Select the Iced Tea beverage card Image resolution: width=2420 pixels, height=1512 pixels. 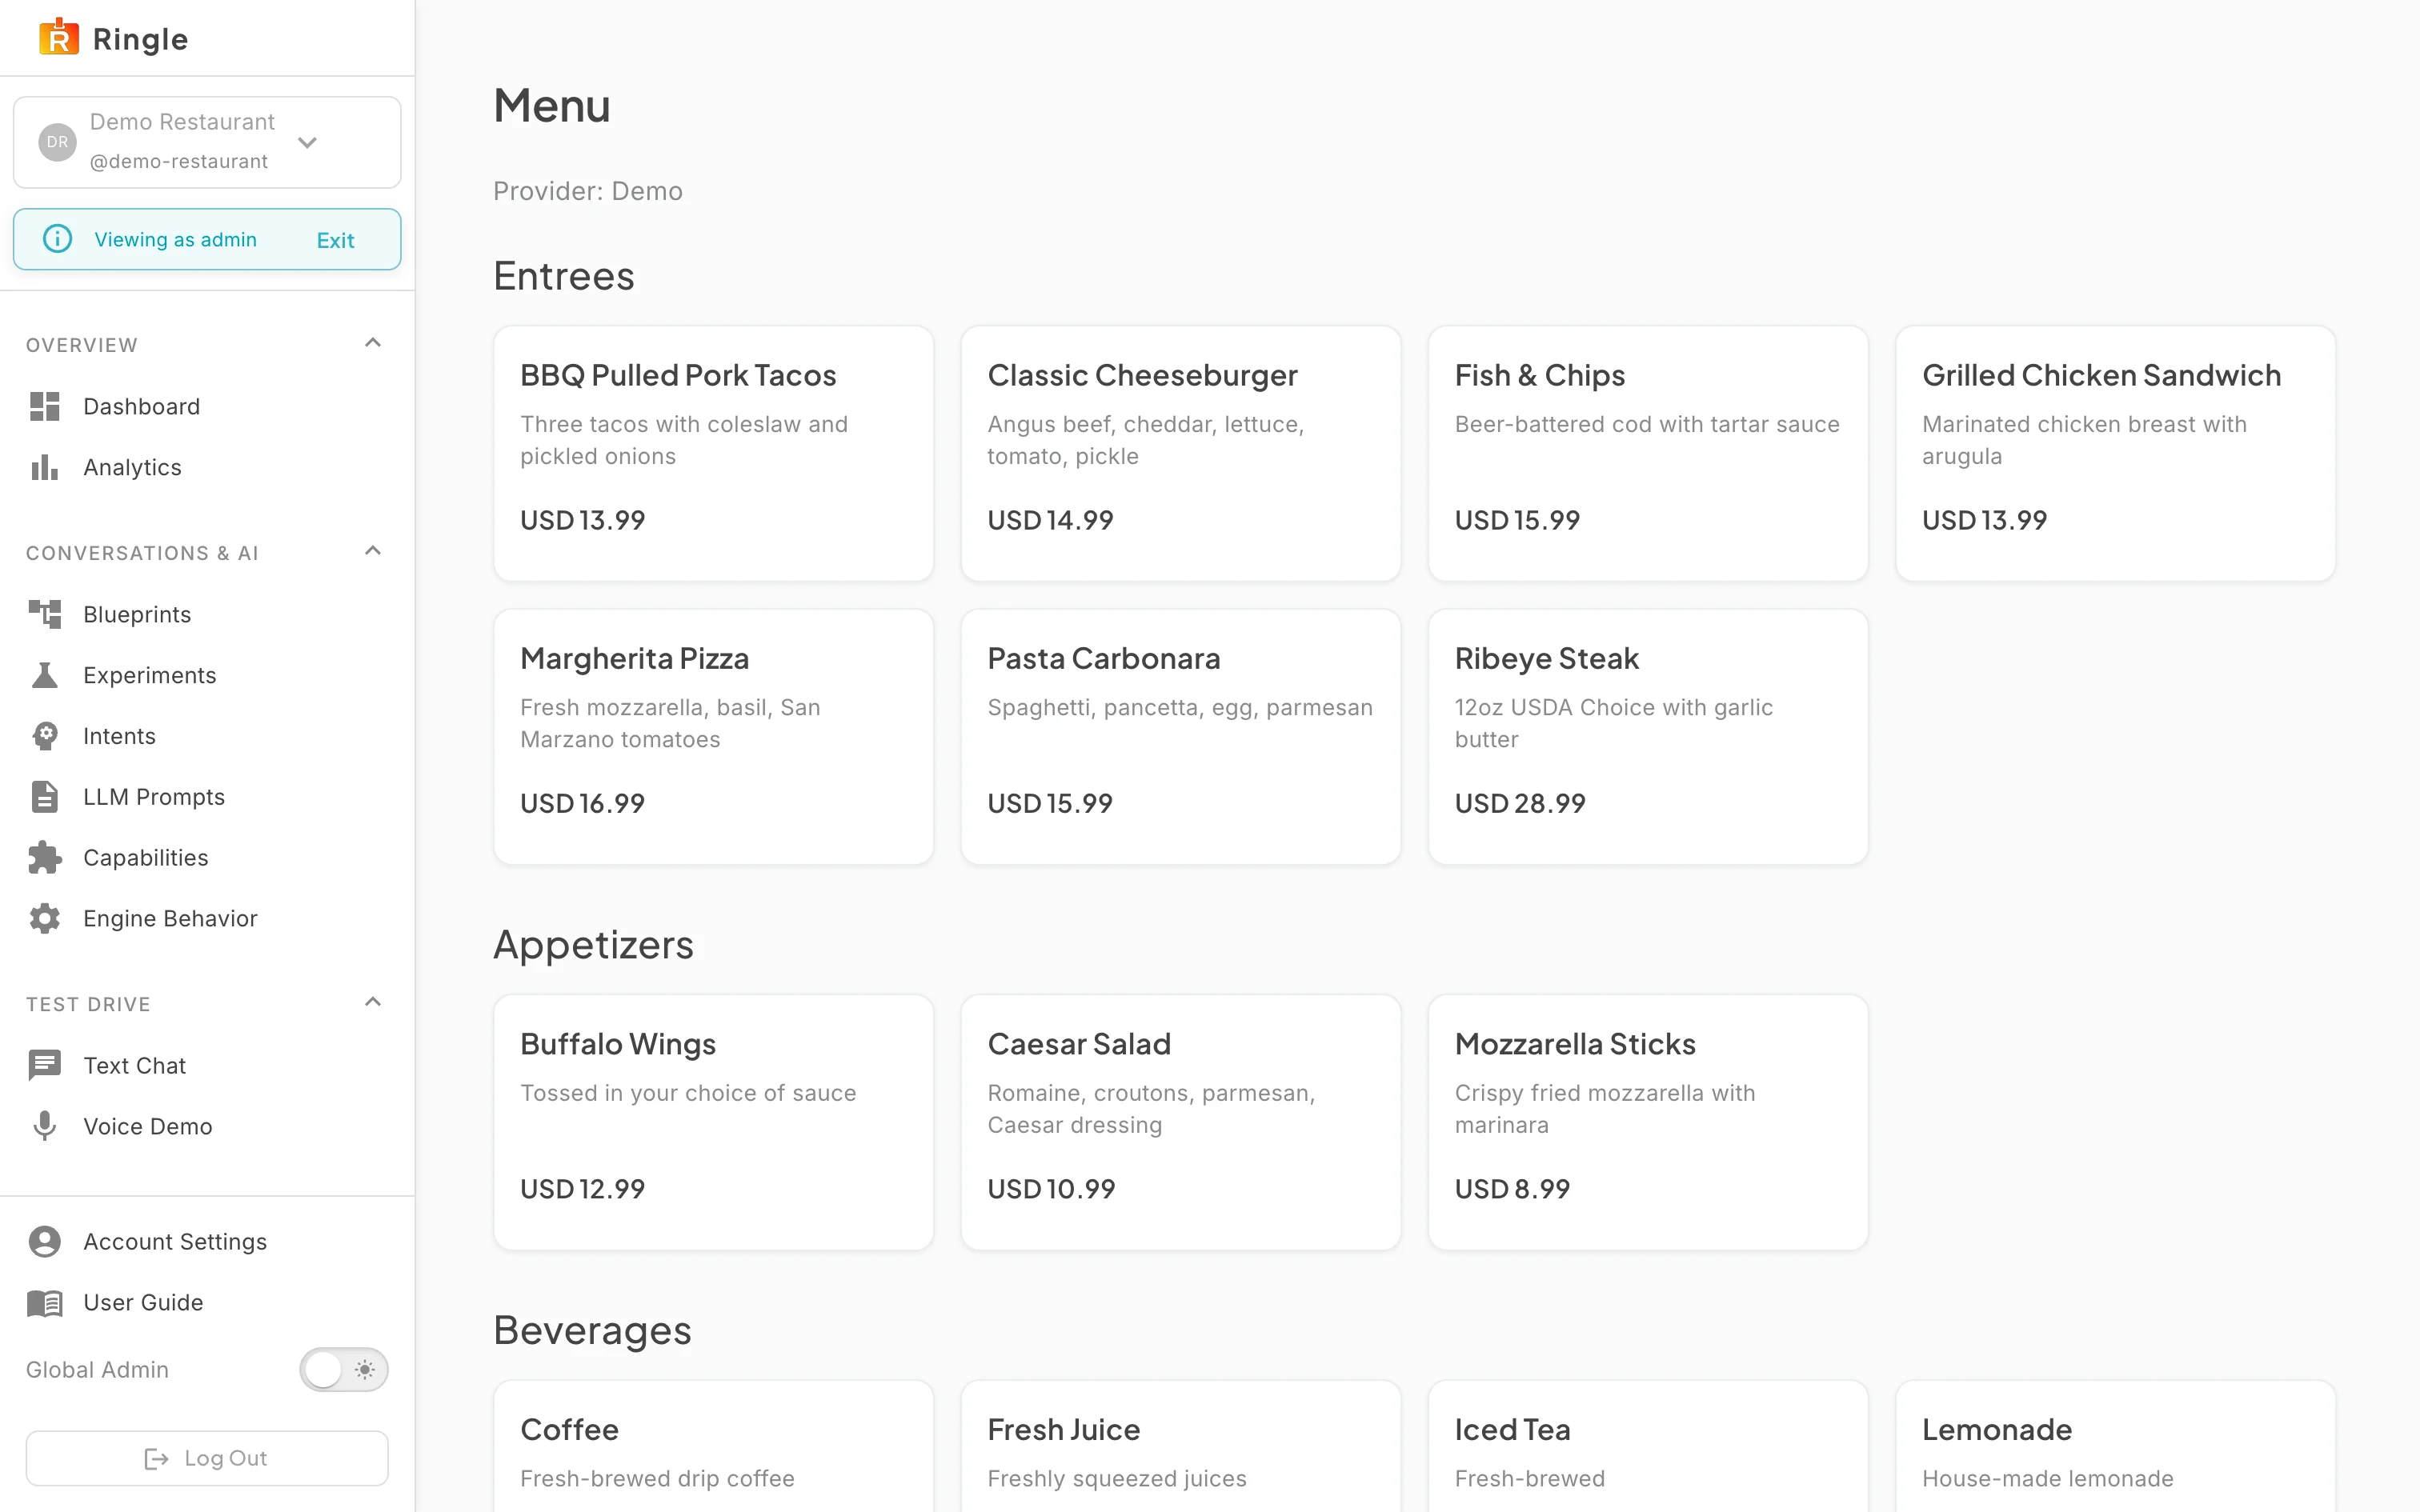pos(1648,1446)
